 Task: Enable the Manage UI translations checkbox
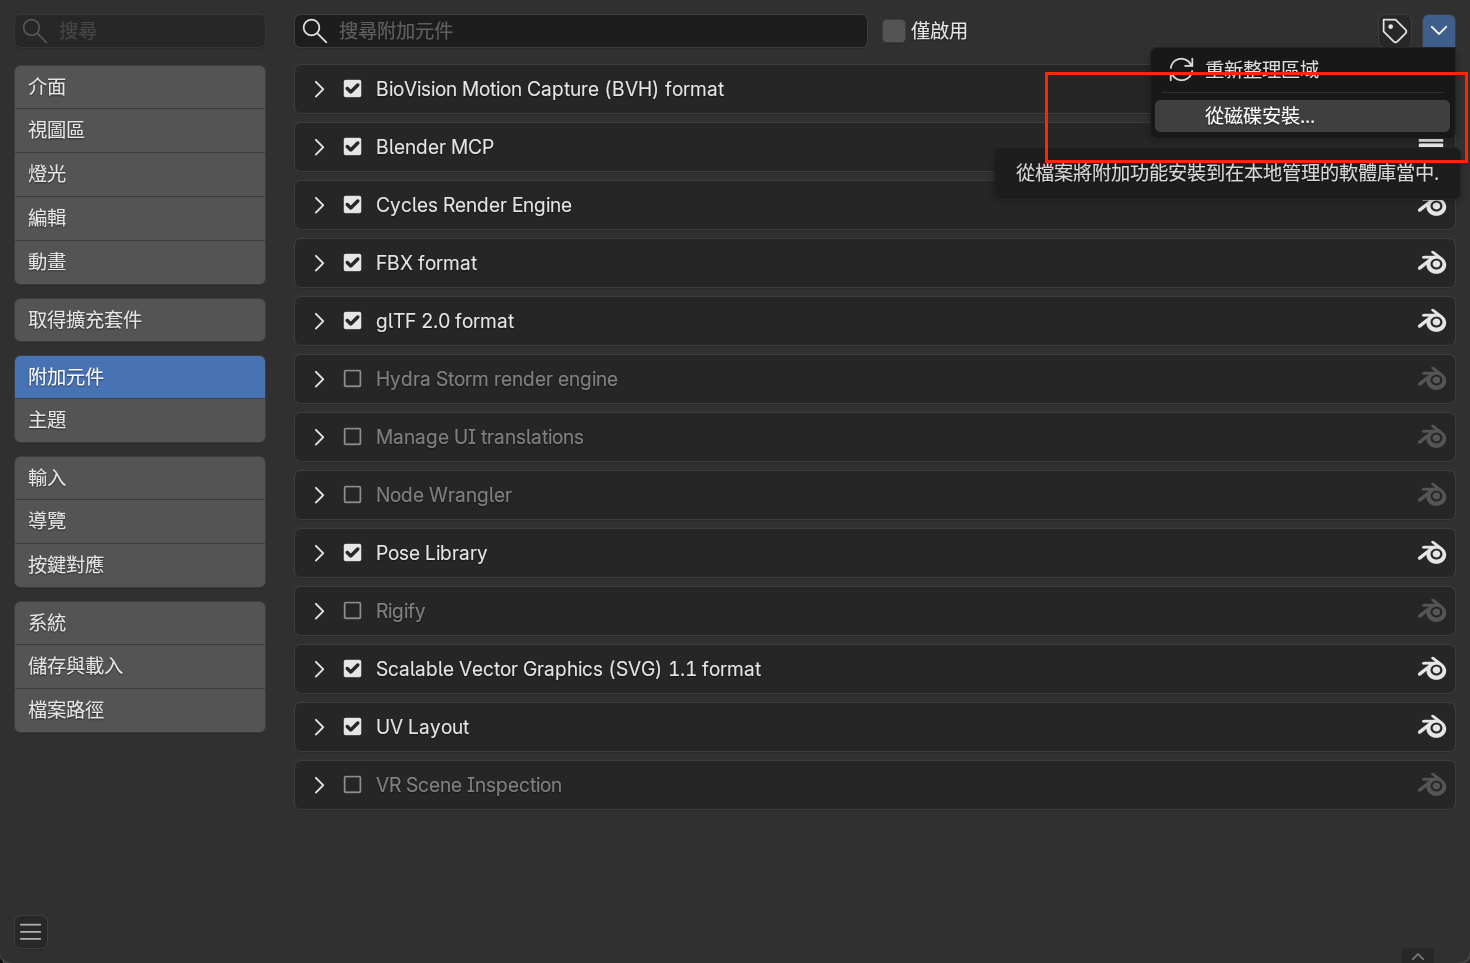(352, 437)
